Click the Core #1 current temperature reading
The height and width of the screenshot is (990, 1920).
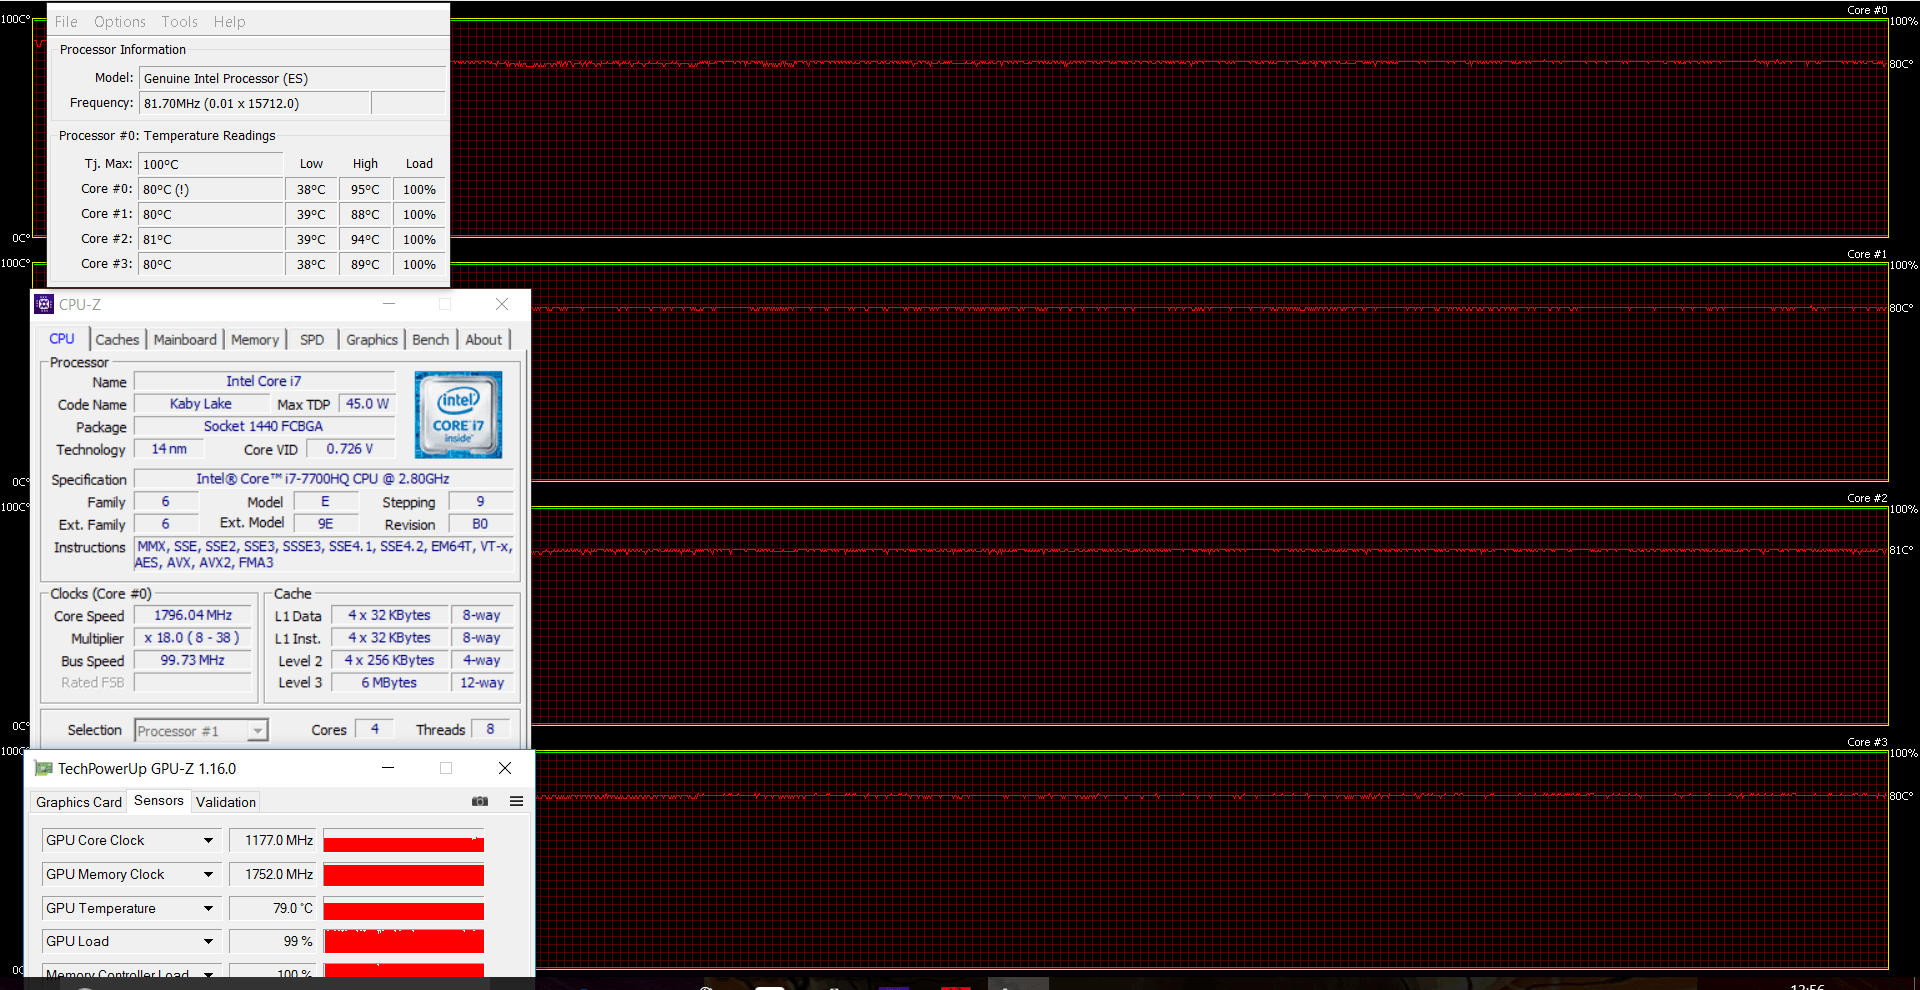[x=210, y=214]
